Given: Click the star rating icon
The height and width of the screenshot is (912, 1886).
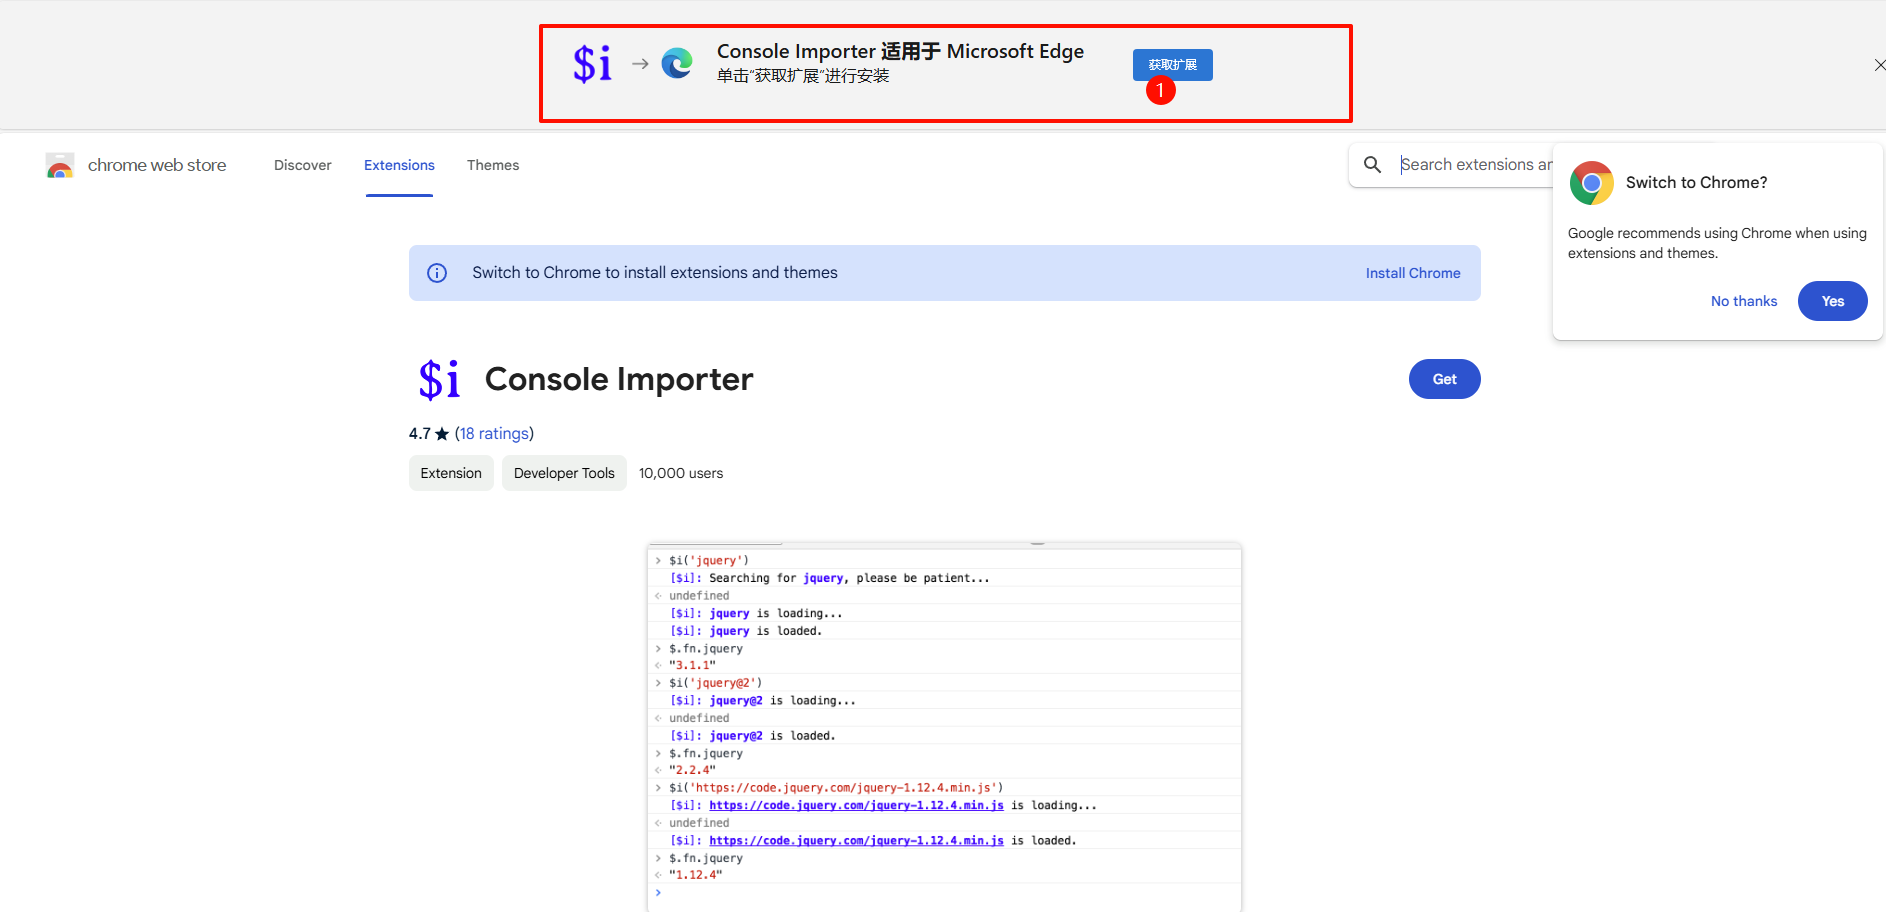Looking at the screenshot, I should click(x=443, y=433).
